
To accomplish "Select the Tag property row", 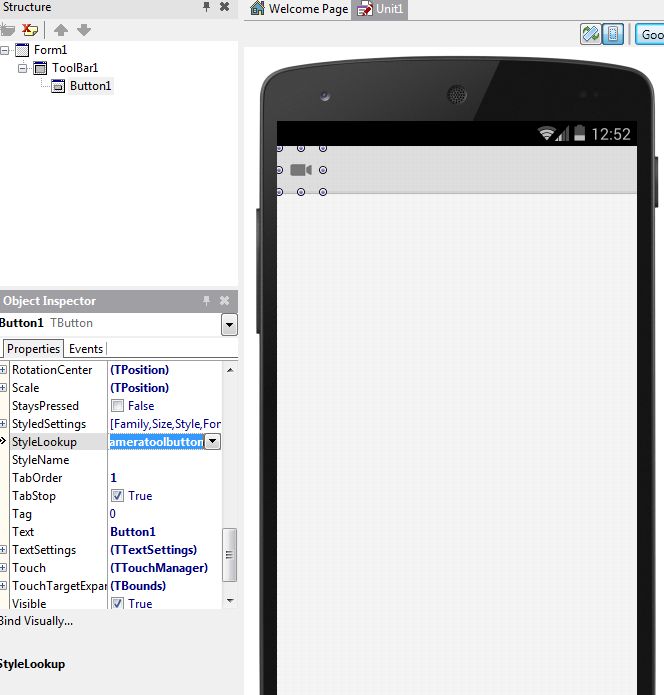I will (x=115, y=514).
